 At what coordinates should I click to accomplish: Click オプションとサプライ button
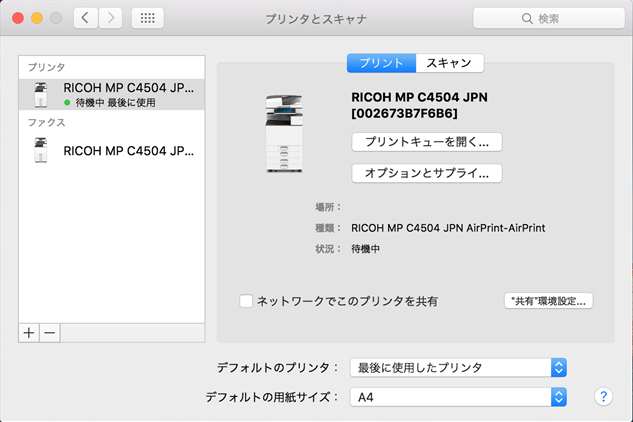pyautogui.click(x=427, y=173)
